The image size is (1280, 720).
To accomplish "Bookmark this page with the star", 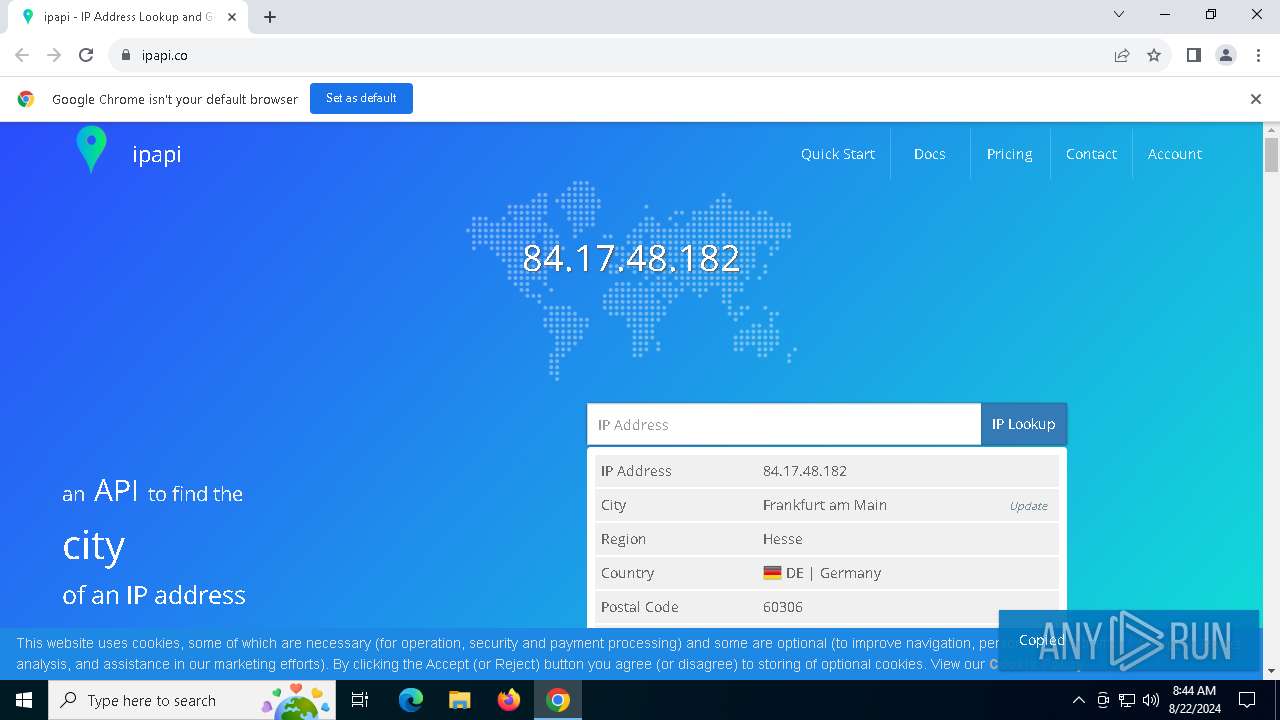I will tap(1154, 55).
